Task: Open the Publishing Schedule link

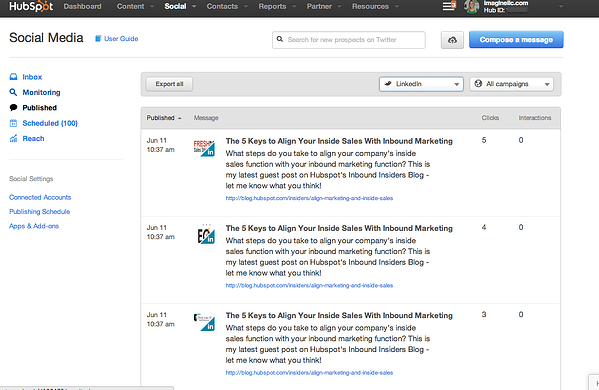Action: tap(40, 212)
